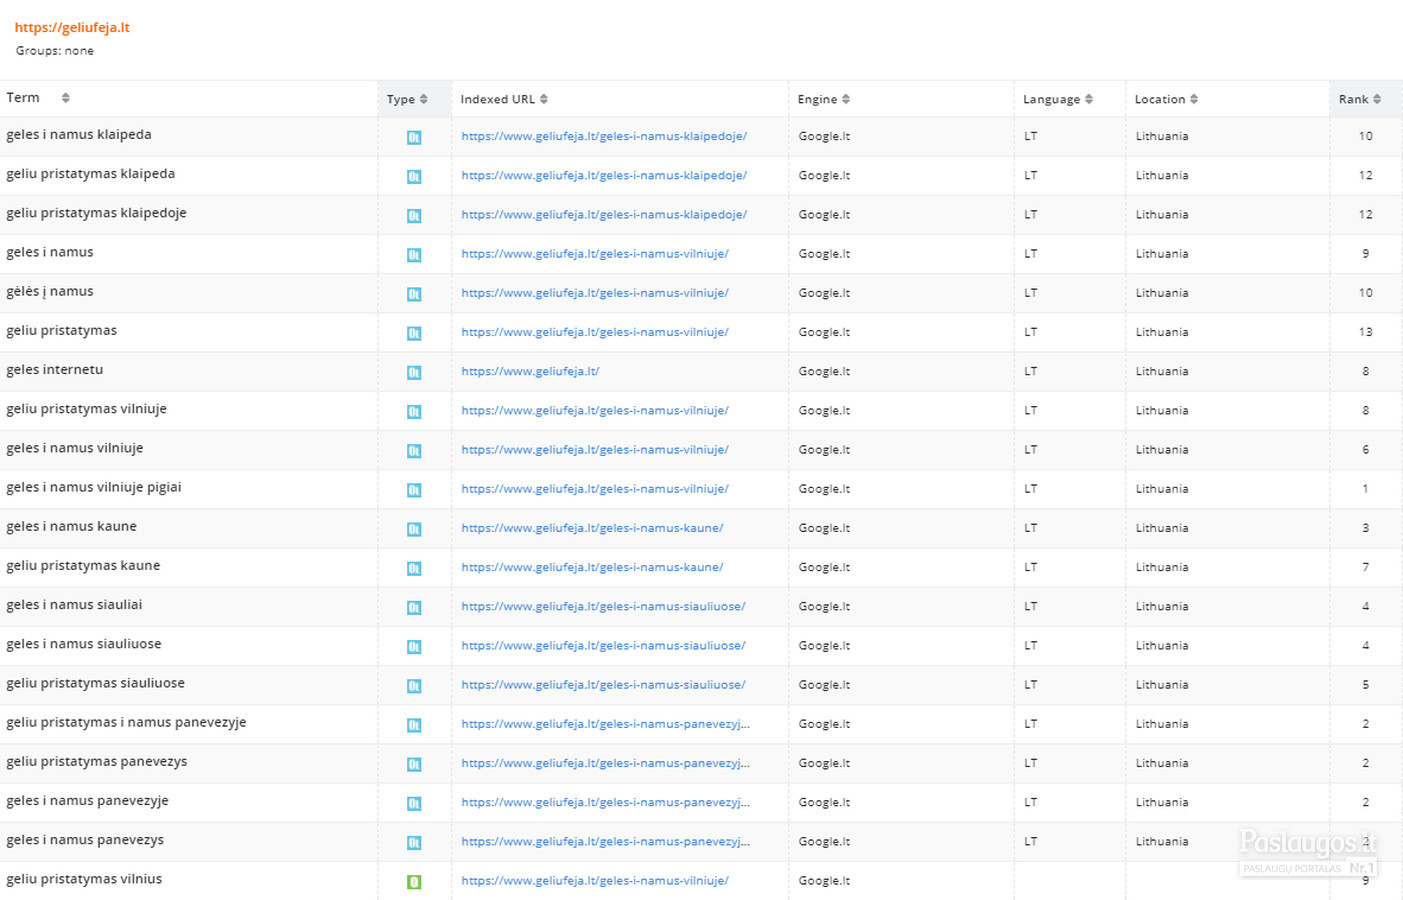Select the Term column header label

pos(23,98)
